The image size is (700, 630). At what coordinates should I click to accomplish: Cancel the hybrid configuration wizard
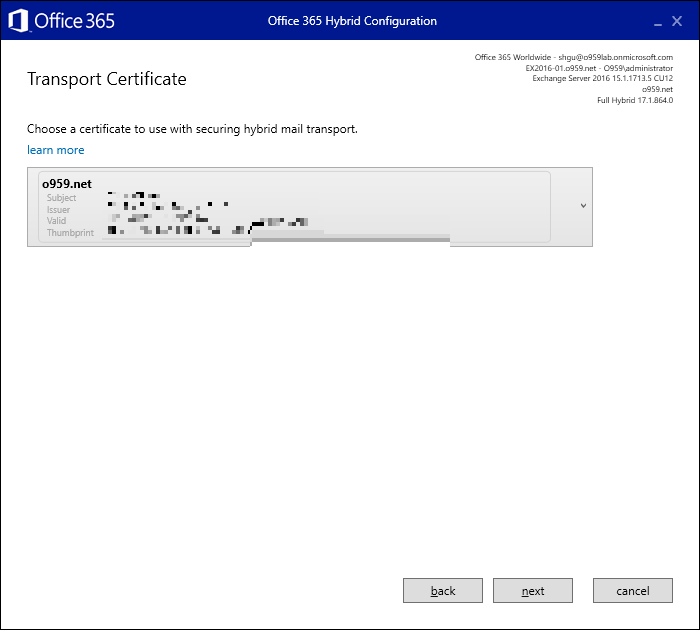(633, 591)
